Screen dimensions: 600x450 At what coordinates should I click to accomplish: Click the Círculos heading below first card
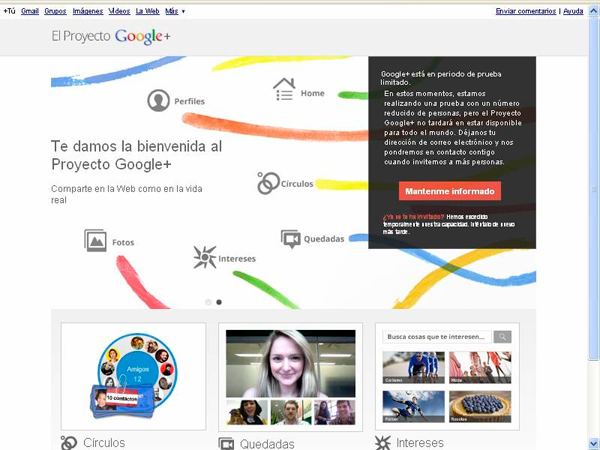tap(104, 443)
